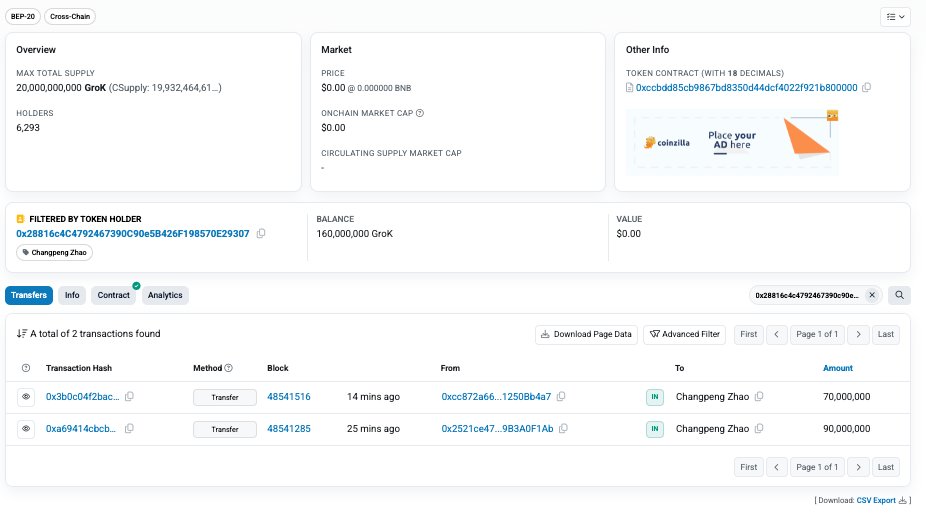Preview the first transaction with eye icon

click(x=26, y=397)
